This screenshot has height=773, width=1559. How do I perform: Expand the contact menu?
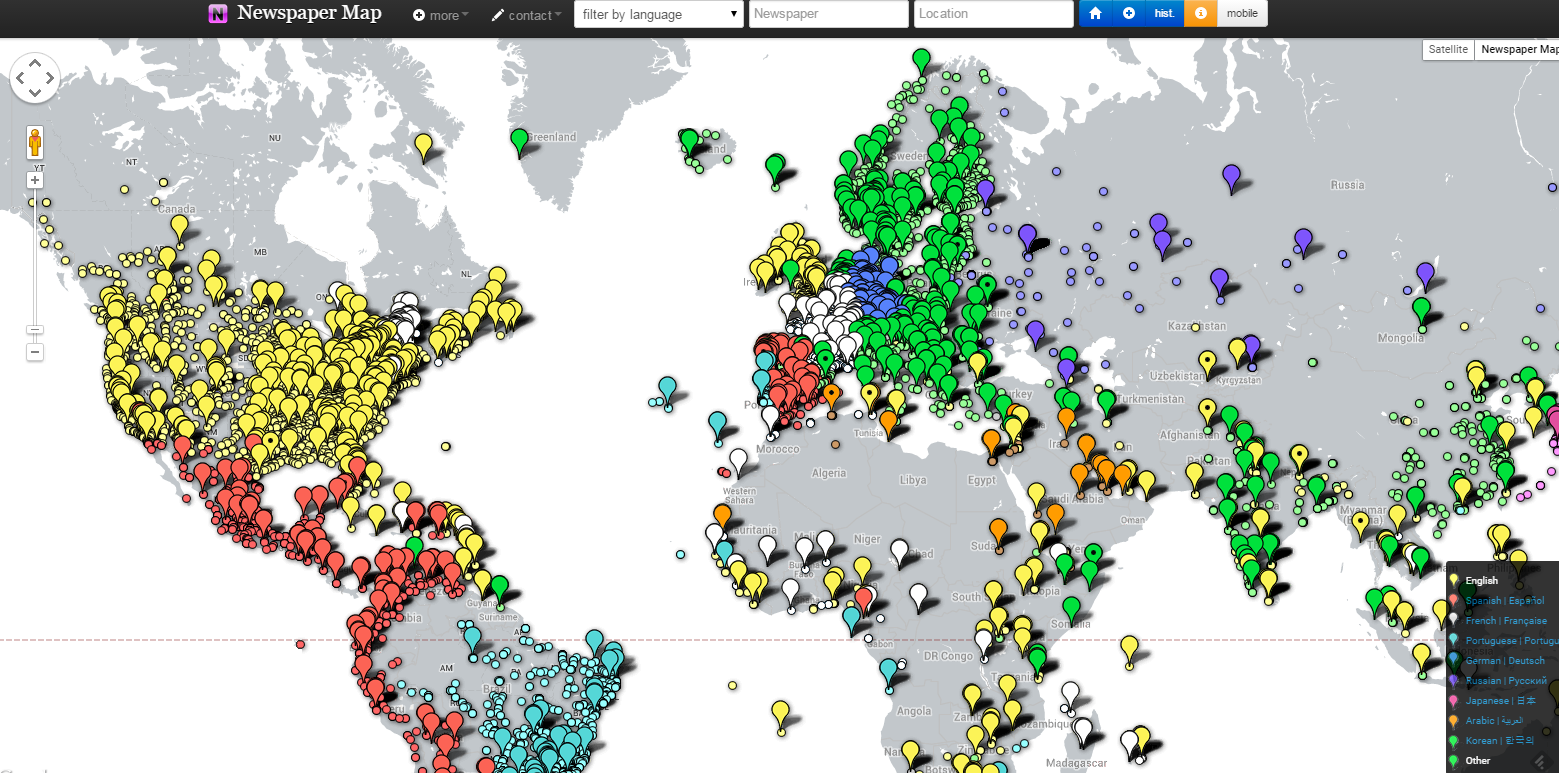click(526, 15)
